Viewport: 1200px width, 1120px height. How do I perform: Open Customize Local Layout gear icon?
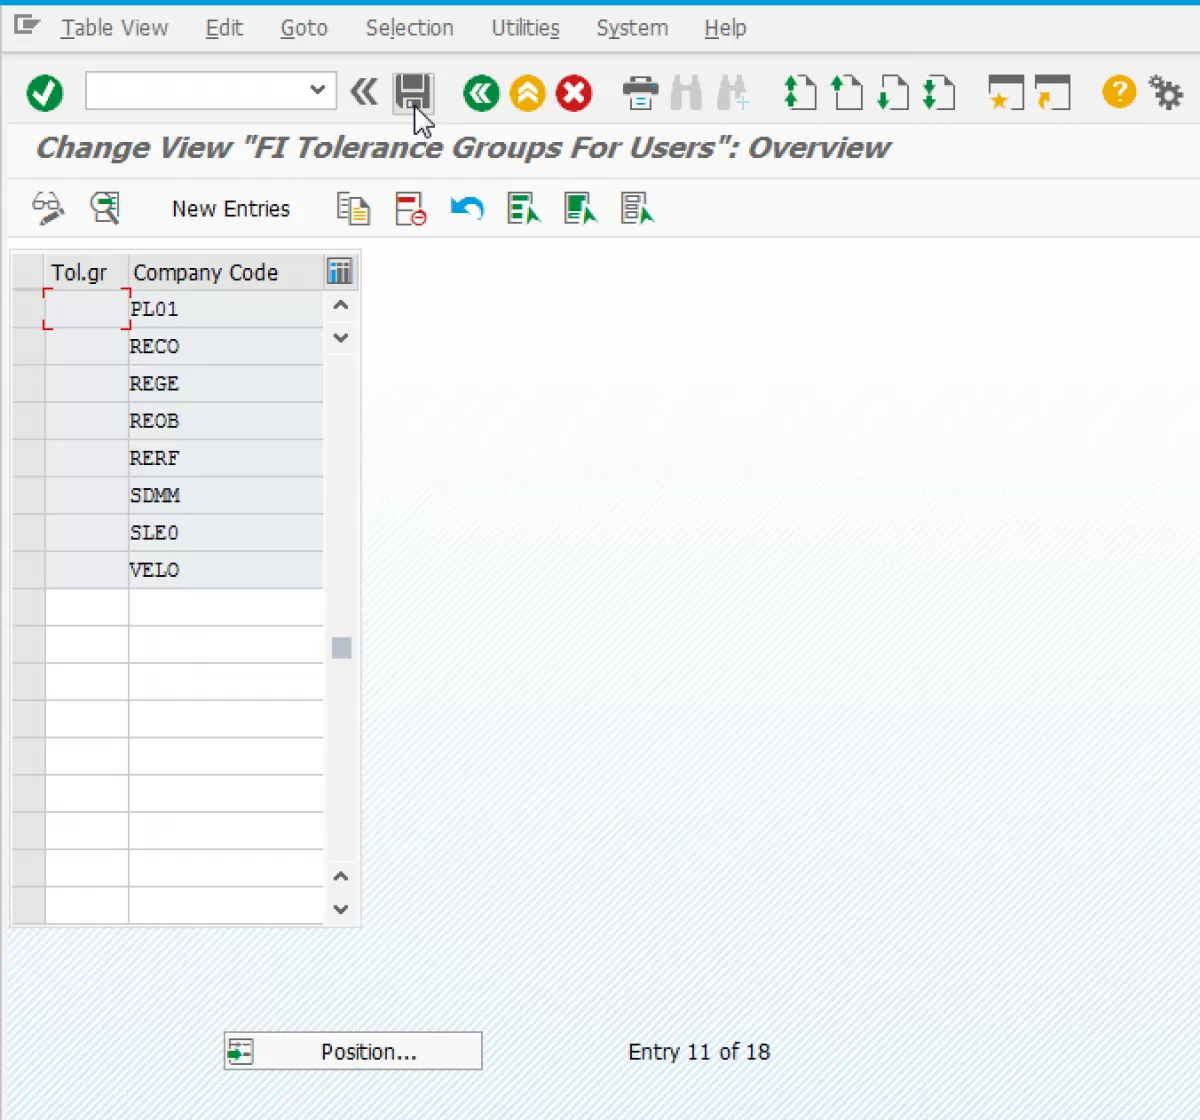pos(1166,93)
